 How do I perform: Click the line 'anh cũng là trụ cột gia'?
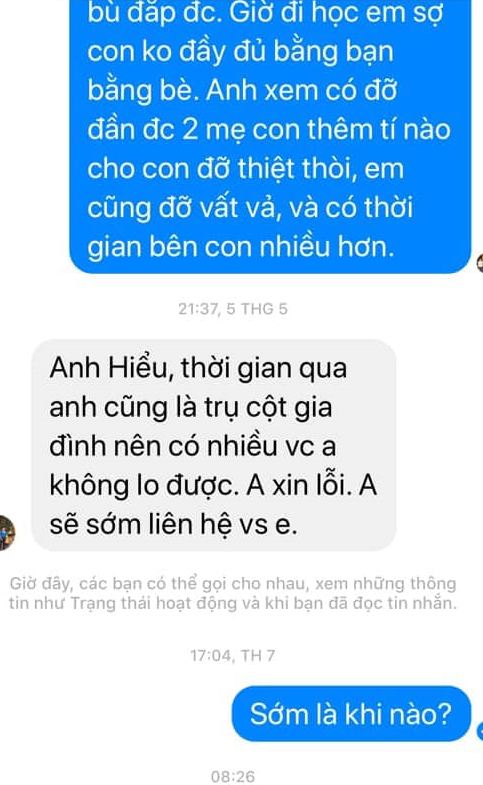(x=191, y=407)
